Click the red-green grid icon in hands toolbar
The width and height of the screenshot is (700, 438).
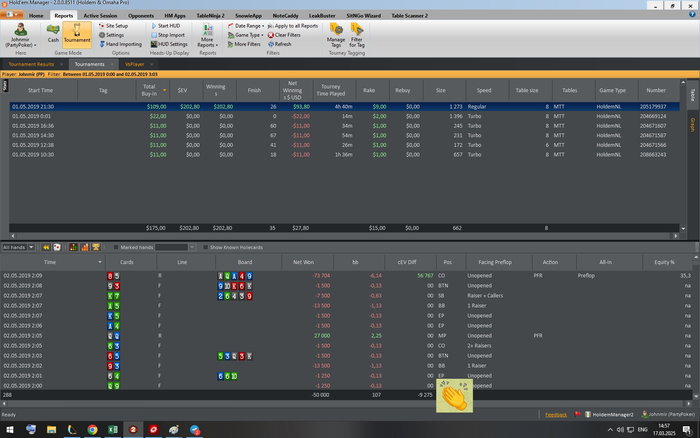pyautogui.click(x=74, y=247)
